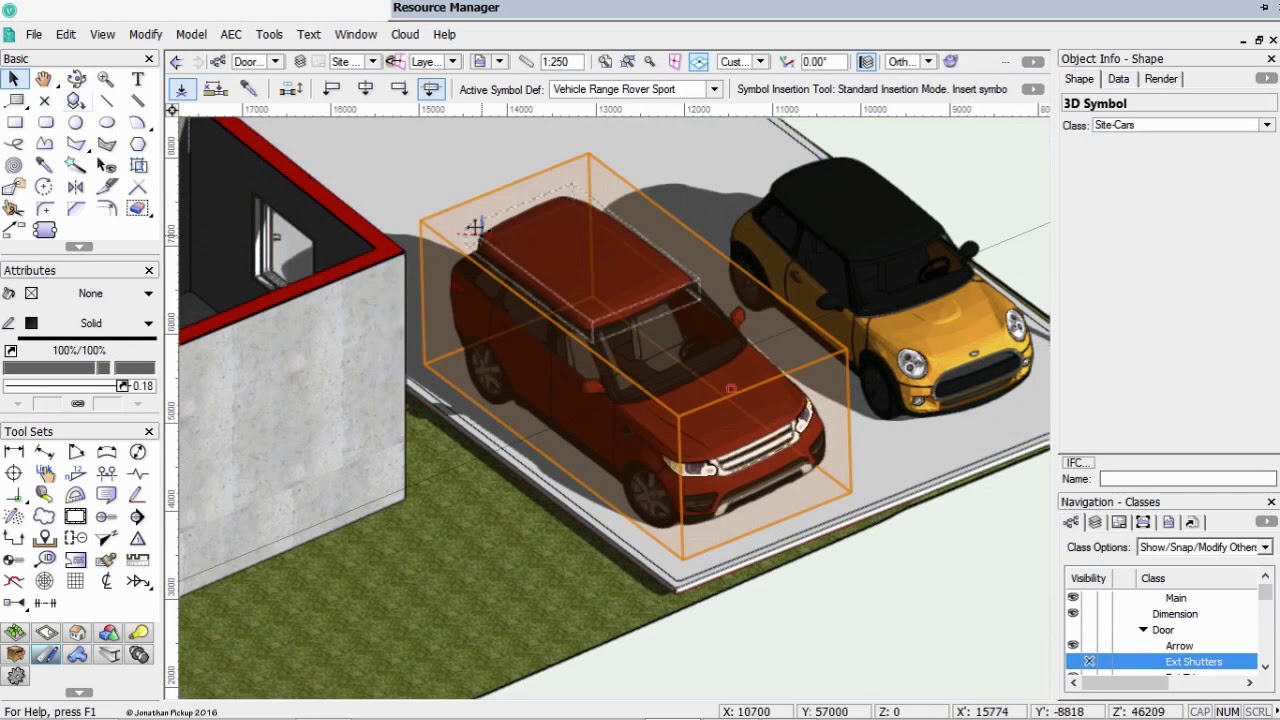Select the Mirror tool
1280x720 pixels.
point(76,187)
